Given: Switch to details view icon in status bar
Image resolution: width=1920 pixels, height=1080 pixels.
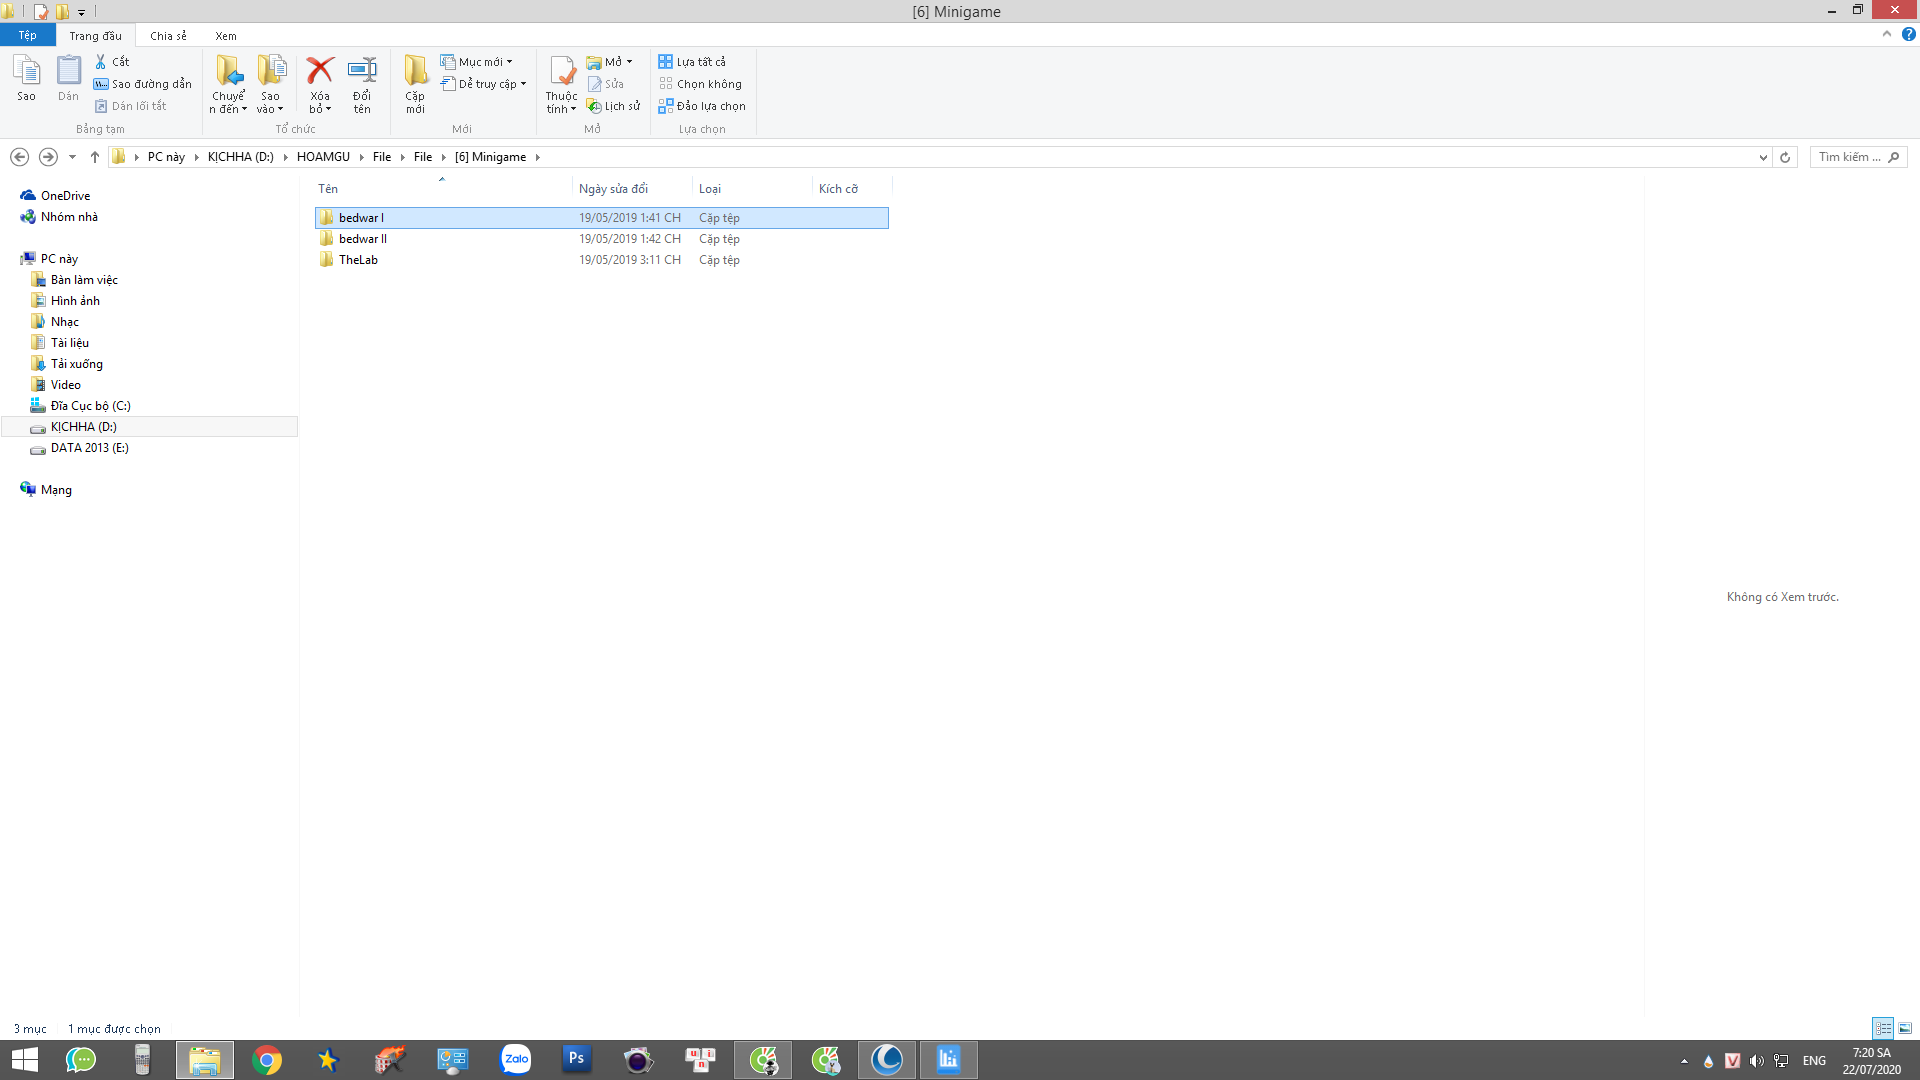Looking at the screenshot, I should pyautogui.click(x=1883, y=1028).
